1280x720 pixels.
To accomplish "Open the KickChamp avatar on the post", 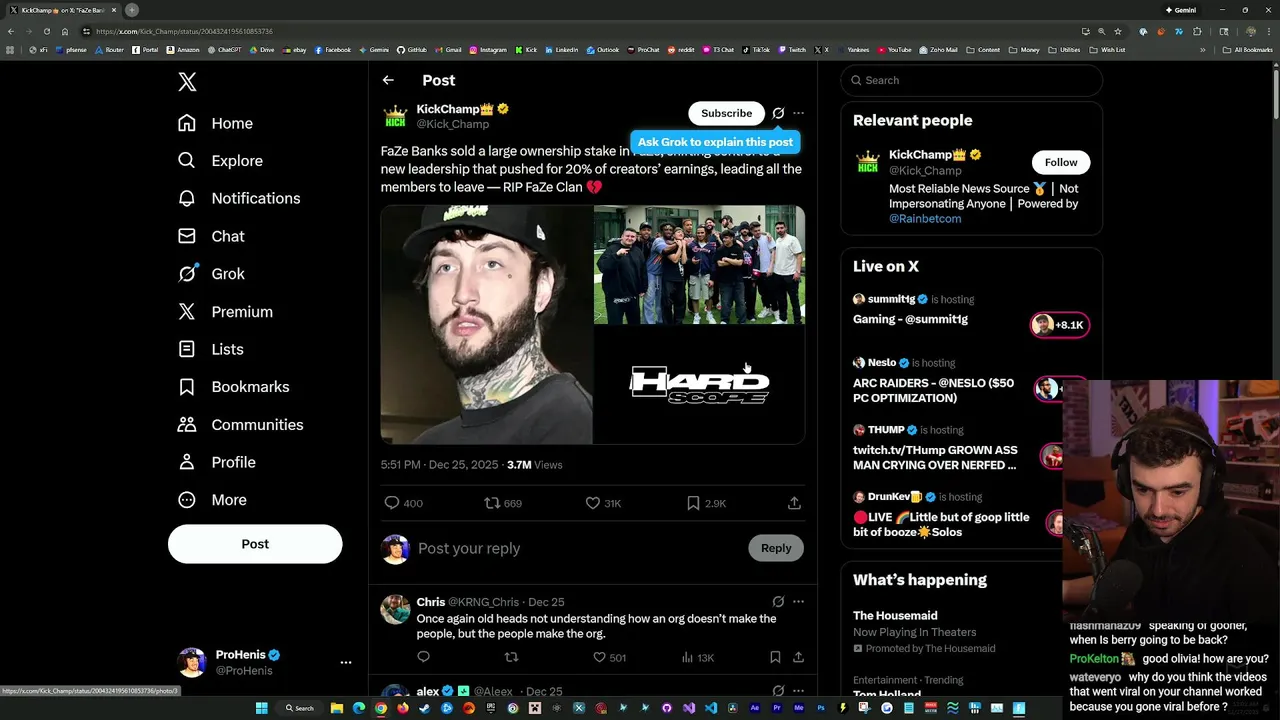I will tap(395, 116).
